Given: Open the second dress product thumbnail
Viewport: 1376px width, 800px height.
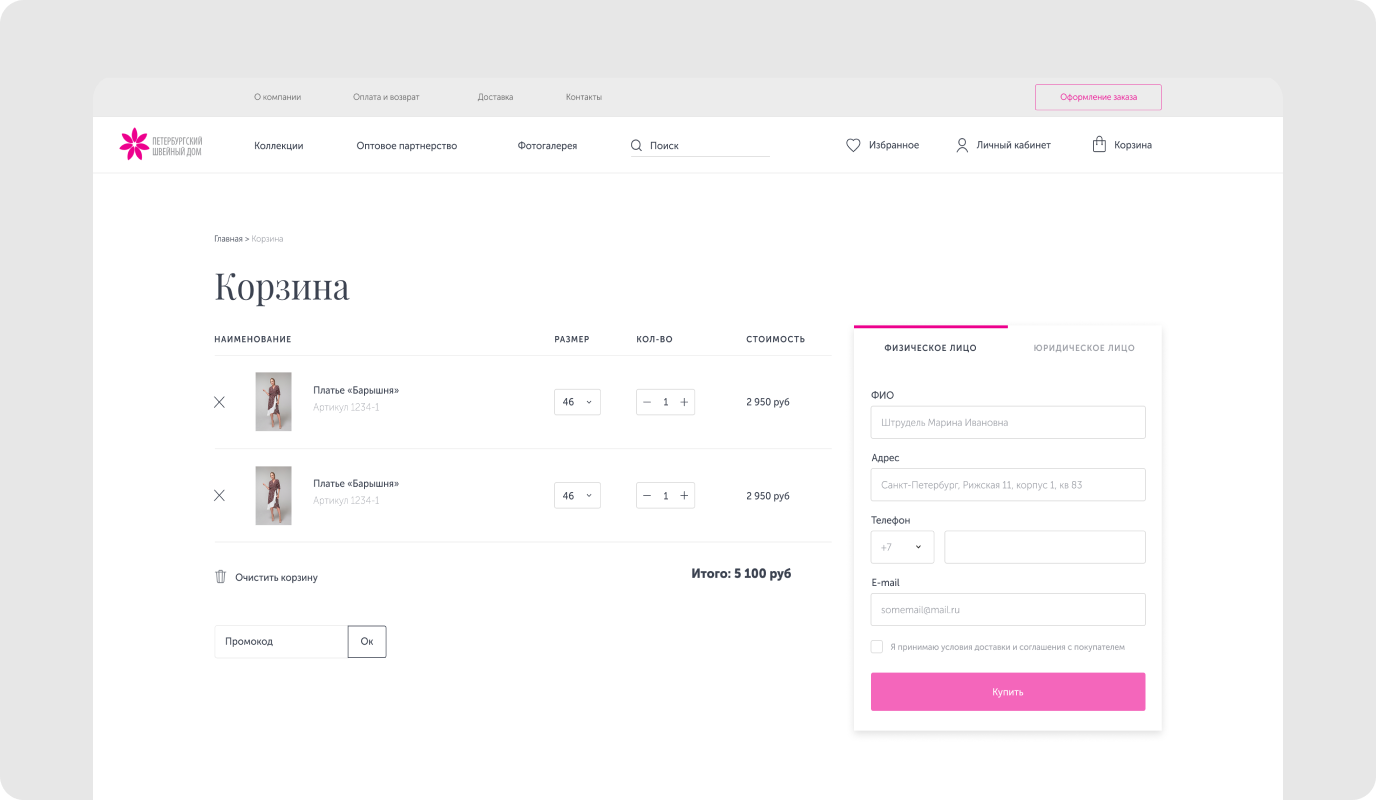Looking at the screenshot, I should point(273,495).
